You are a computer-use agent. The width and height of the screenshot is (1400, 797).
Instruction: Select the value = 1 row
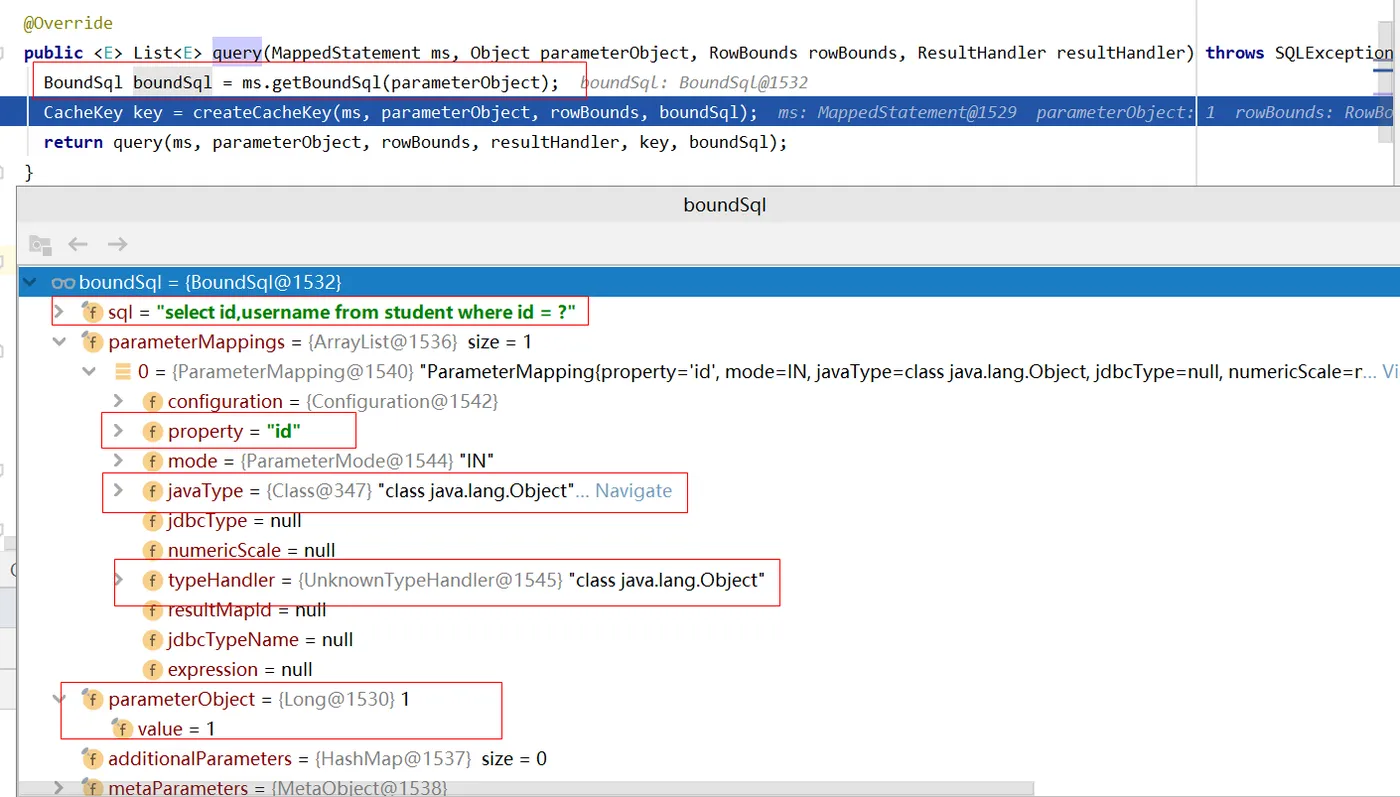pyautogui.click(x=707, y=729)
